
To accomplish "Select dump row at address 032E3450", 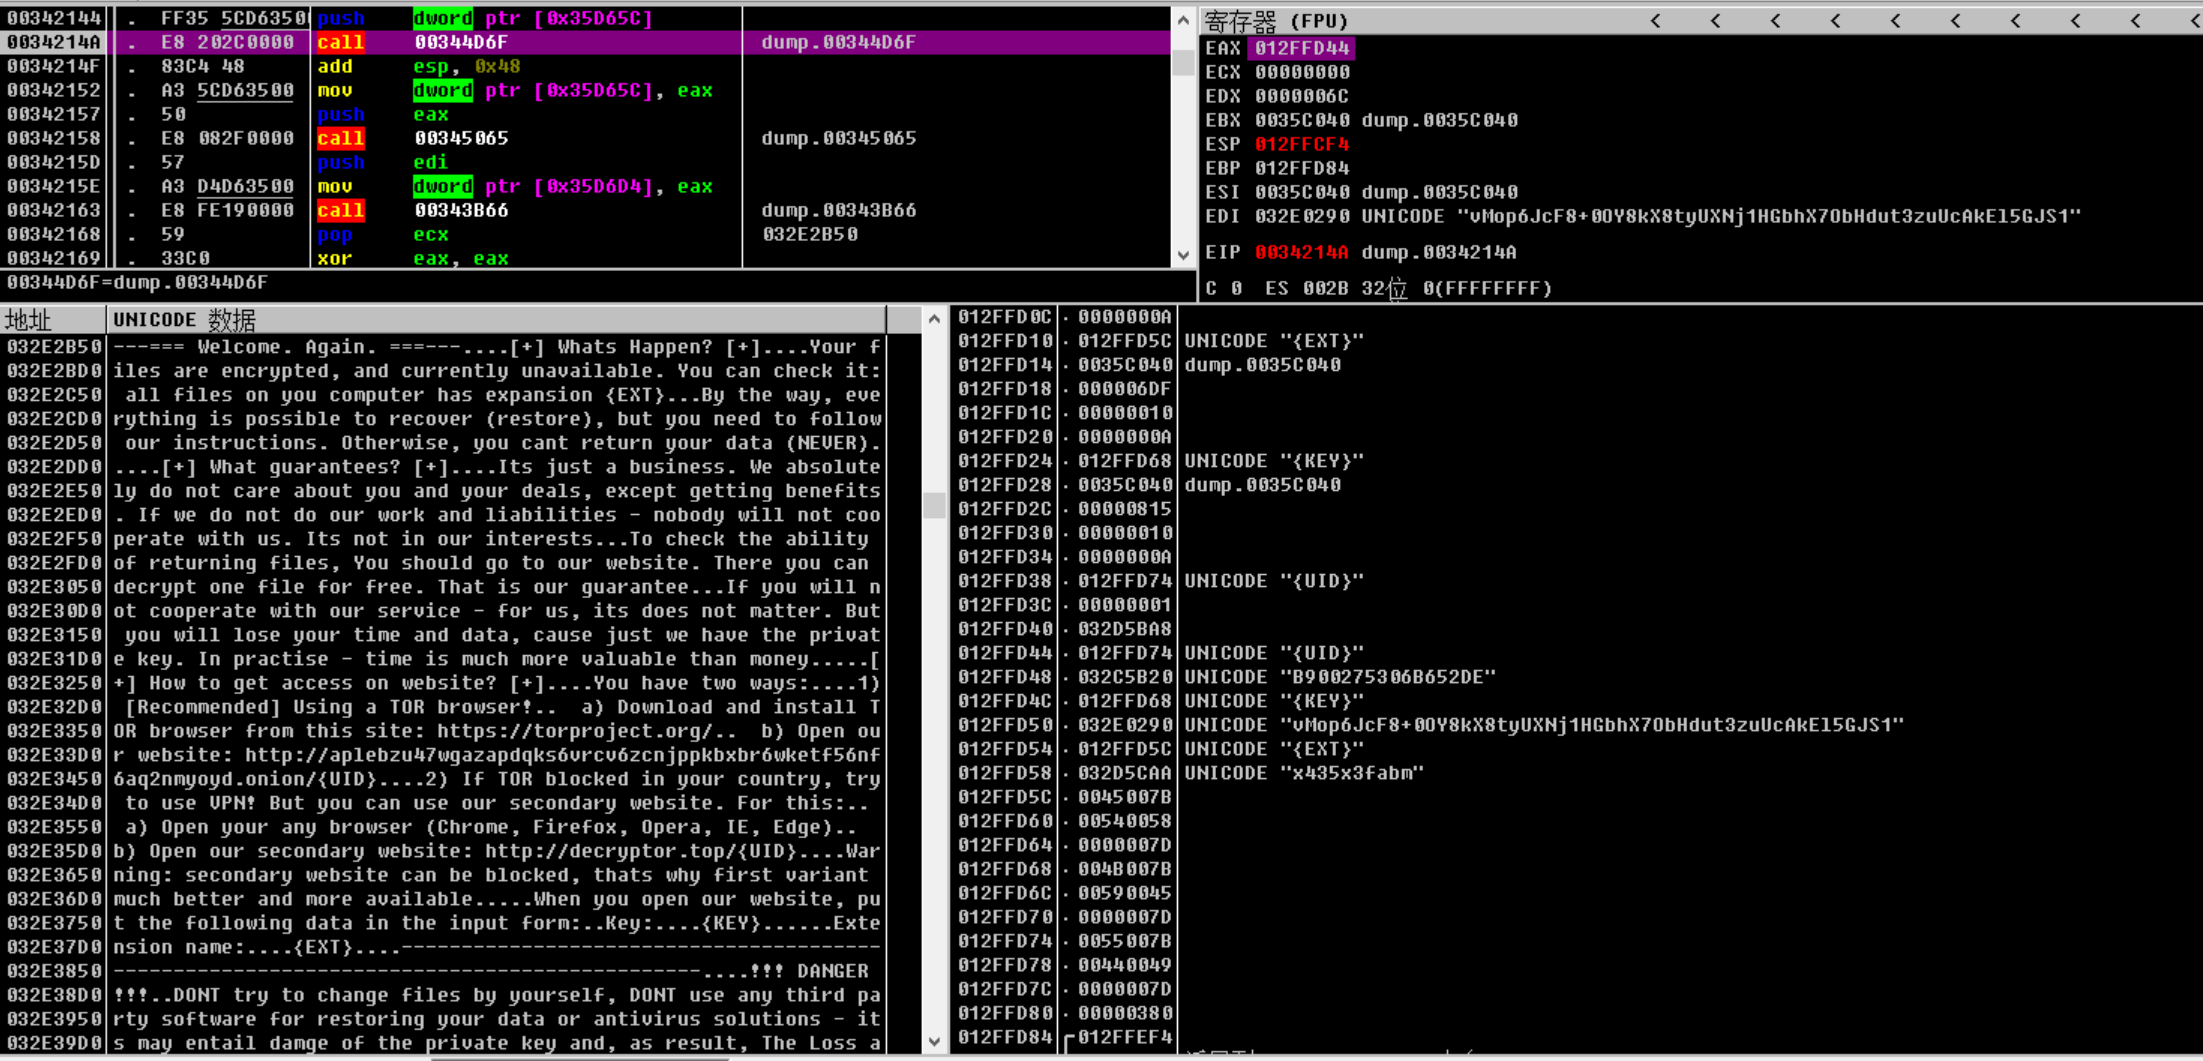I will [x=443, y=779].
